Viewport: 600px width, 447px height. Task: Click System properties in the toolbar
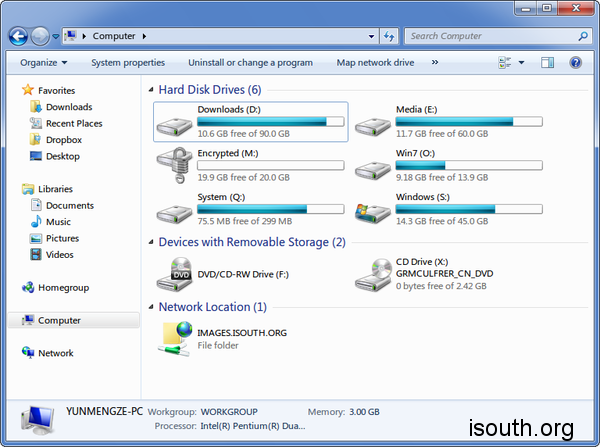point(128,62)
